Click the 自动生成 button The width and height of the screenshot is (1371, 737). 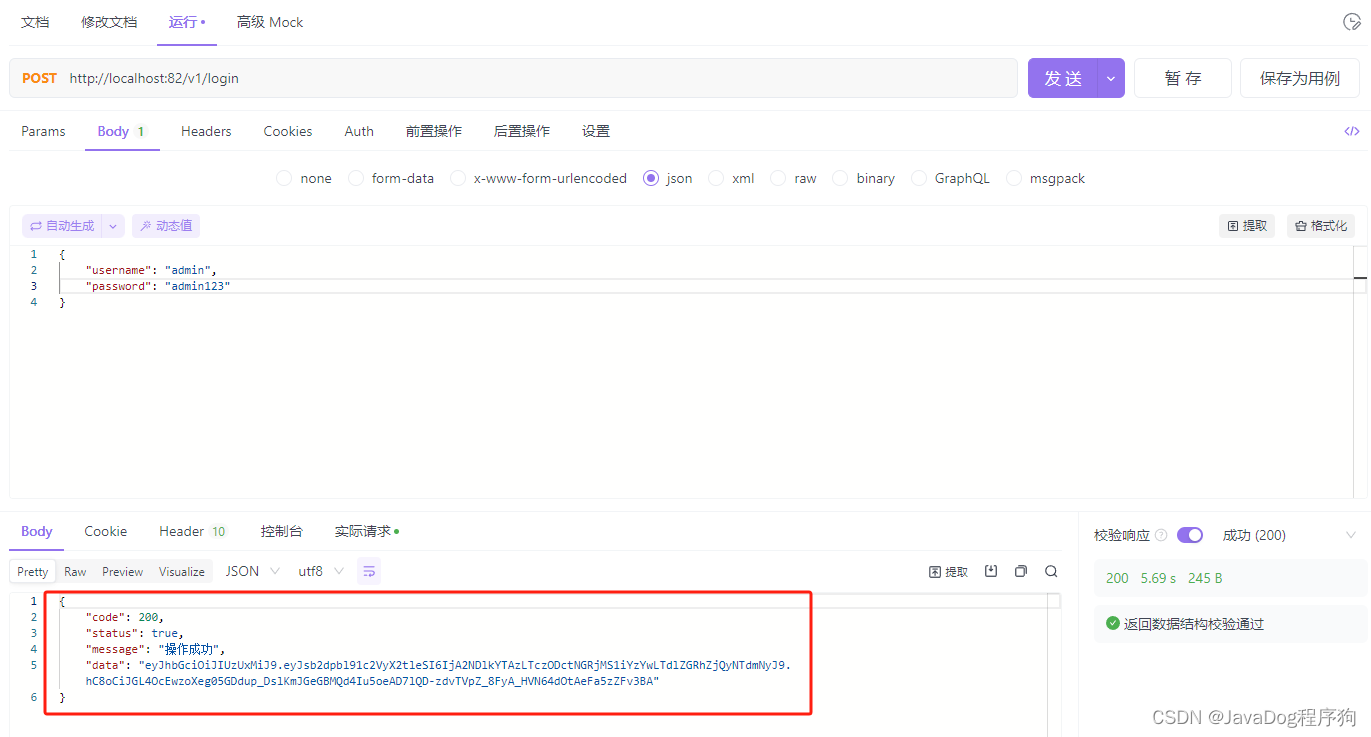(62, 226)
